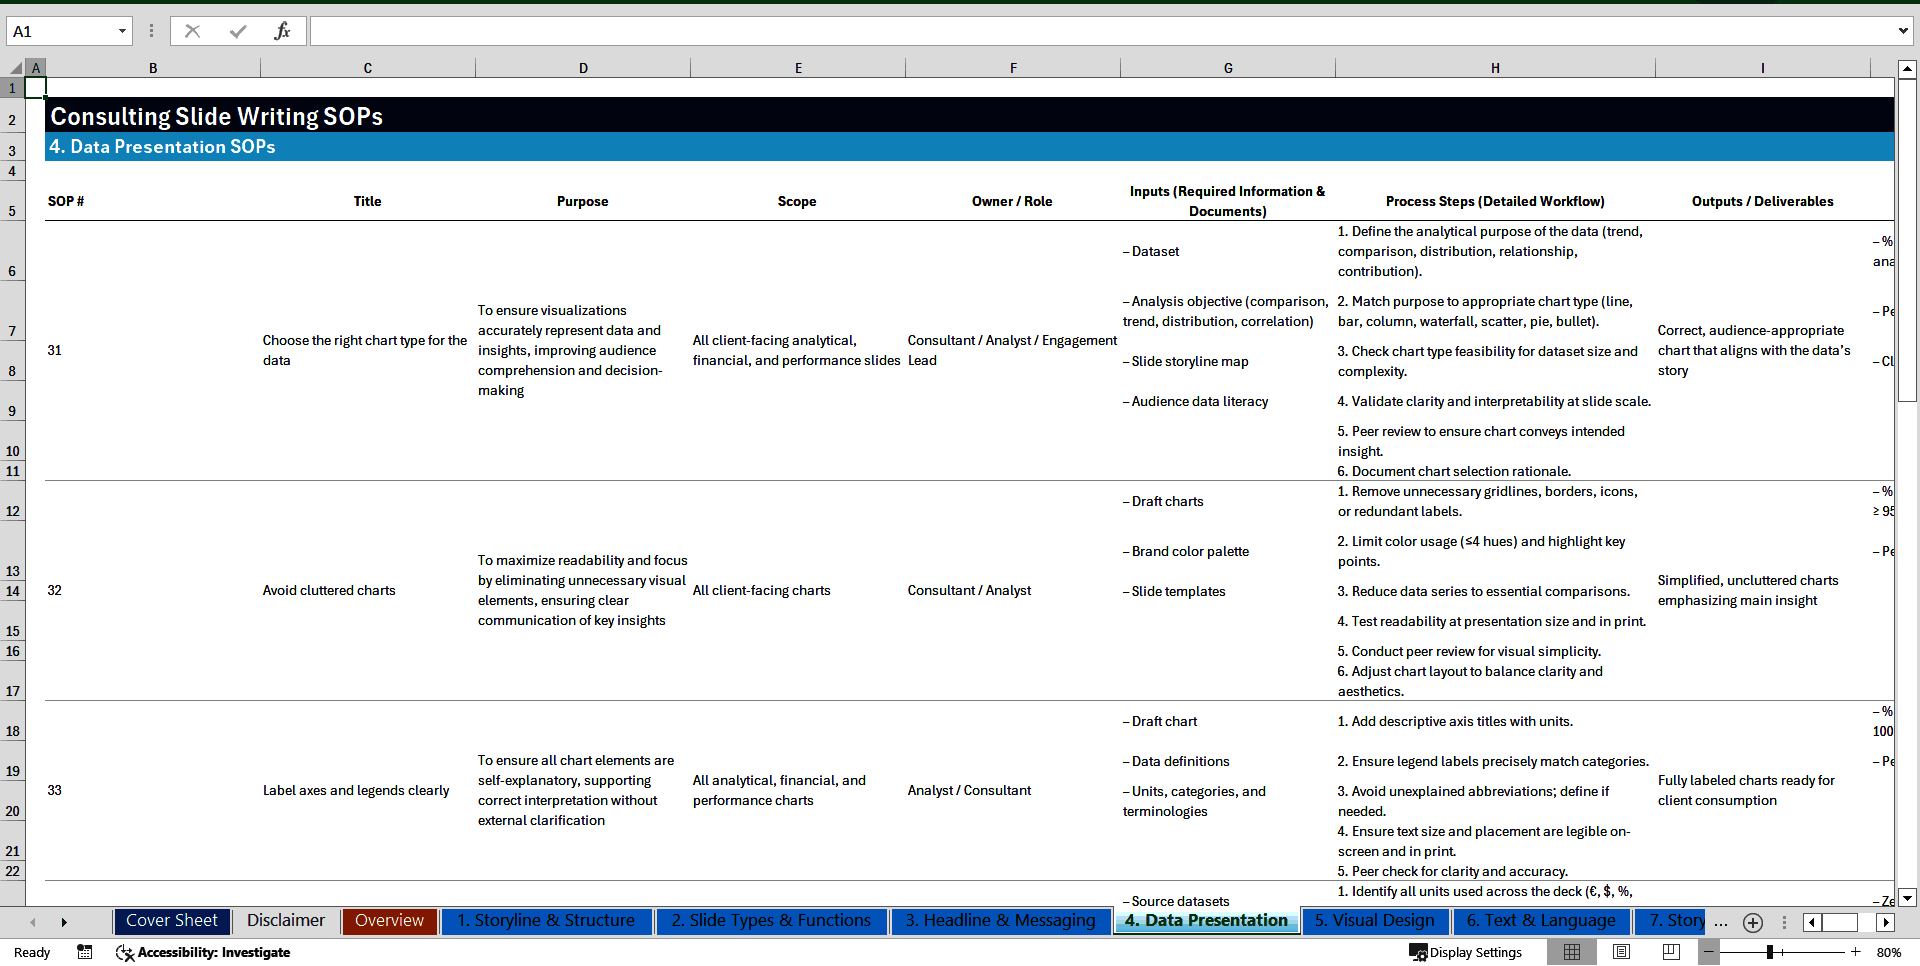Open the 5. Visual Design sheet tab
Screen dimensions: 1920x966
tap(1375, 921)
